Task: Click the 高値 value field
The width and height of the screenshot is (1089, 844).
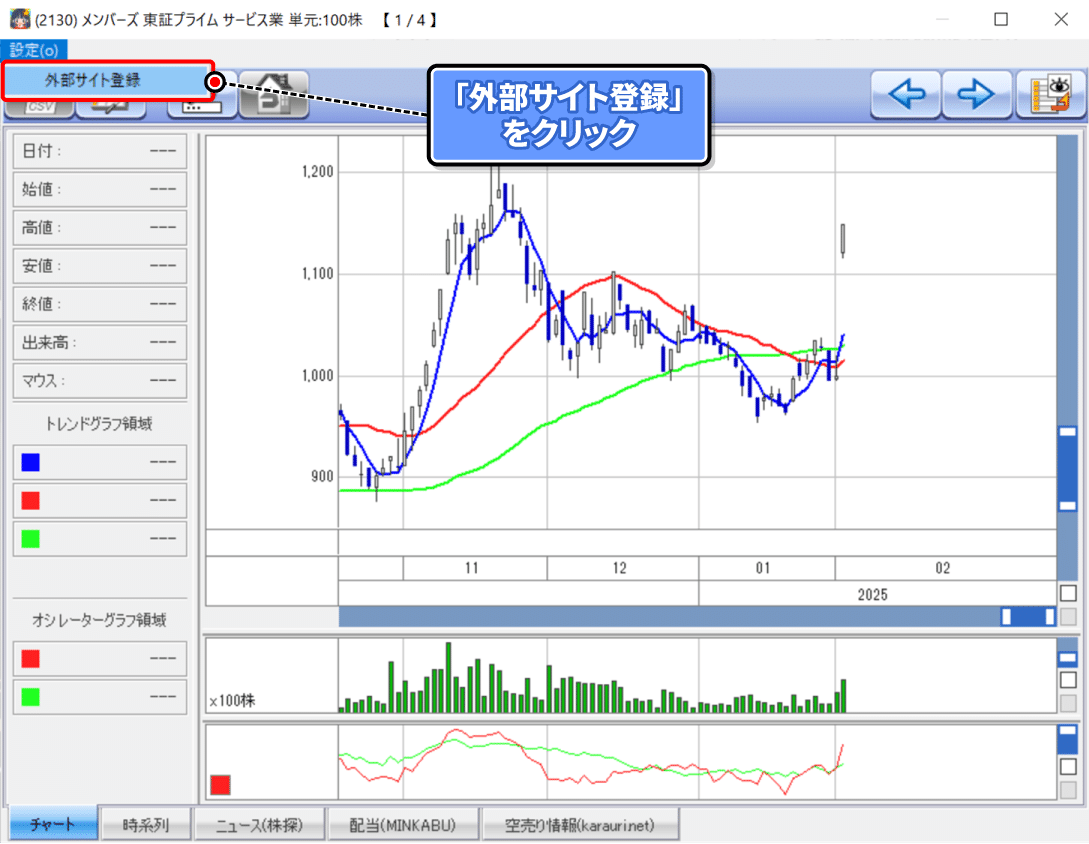Action: point(100,228)
